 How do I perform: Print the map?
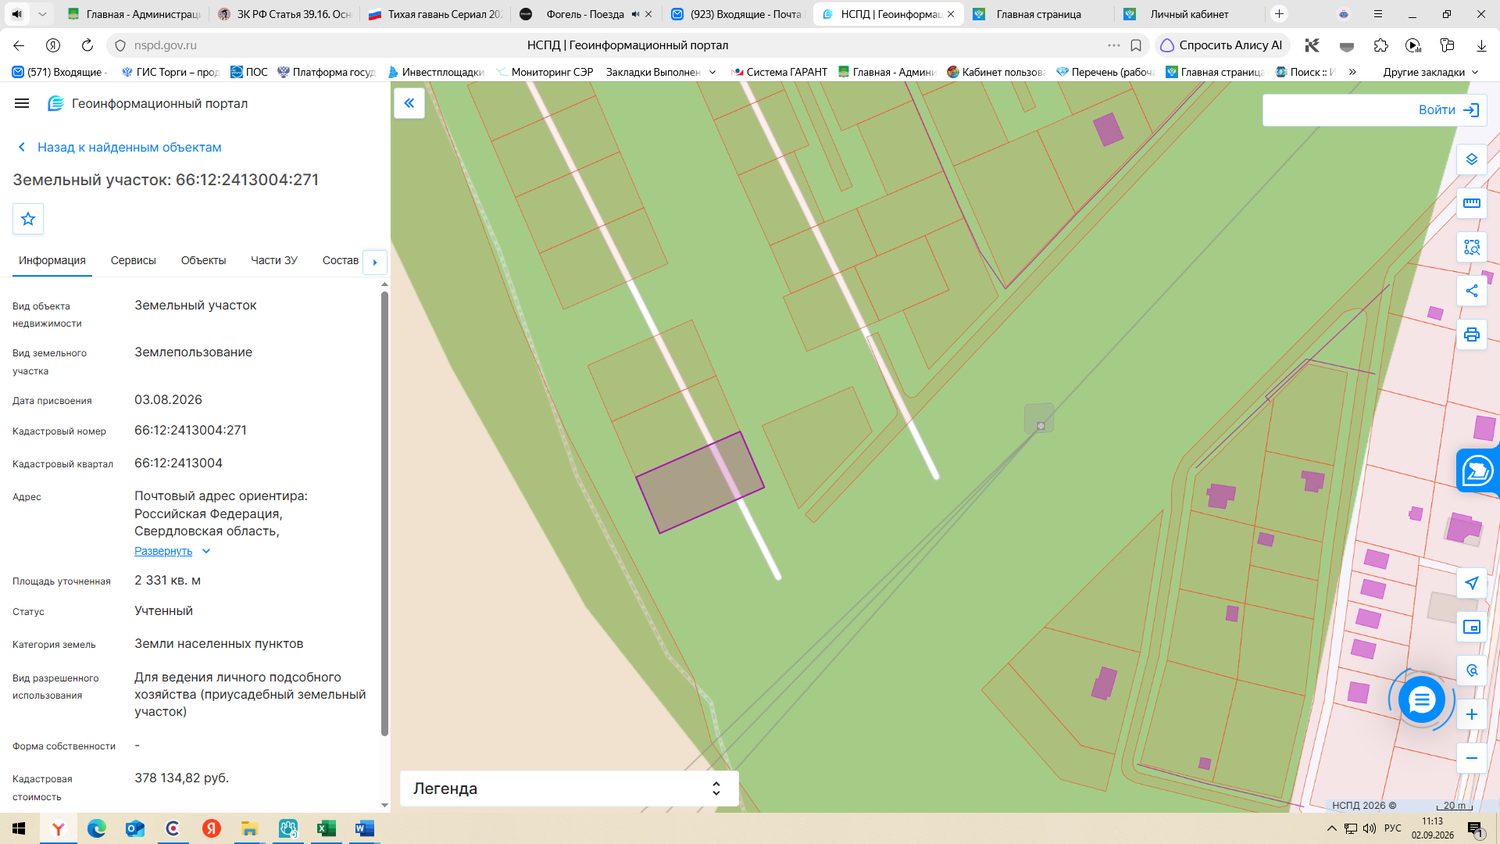(x=1471, y=335)
